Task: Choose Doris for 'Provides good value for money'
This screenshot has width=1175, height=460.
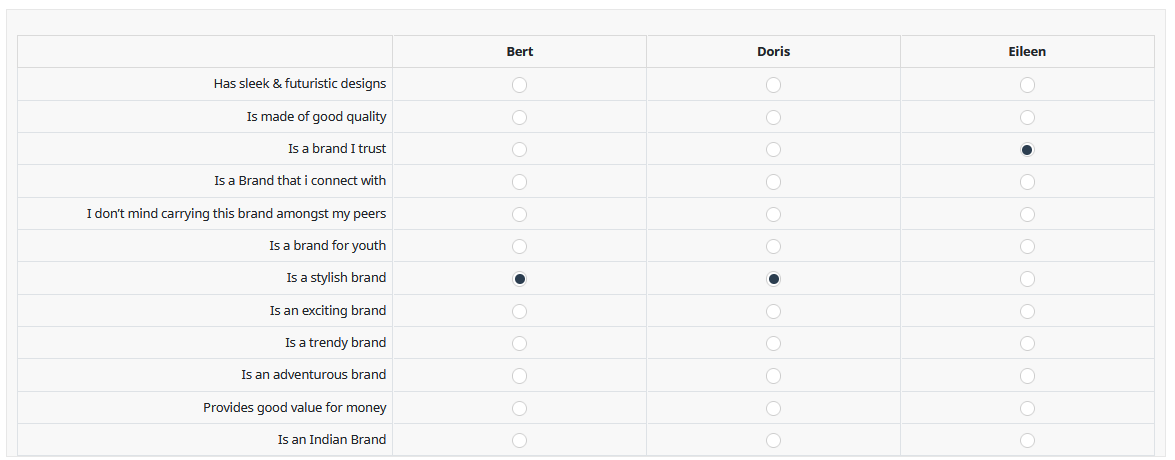Action: pos(773,408)
